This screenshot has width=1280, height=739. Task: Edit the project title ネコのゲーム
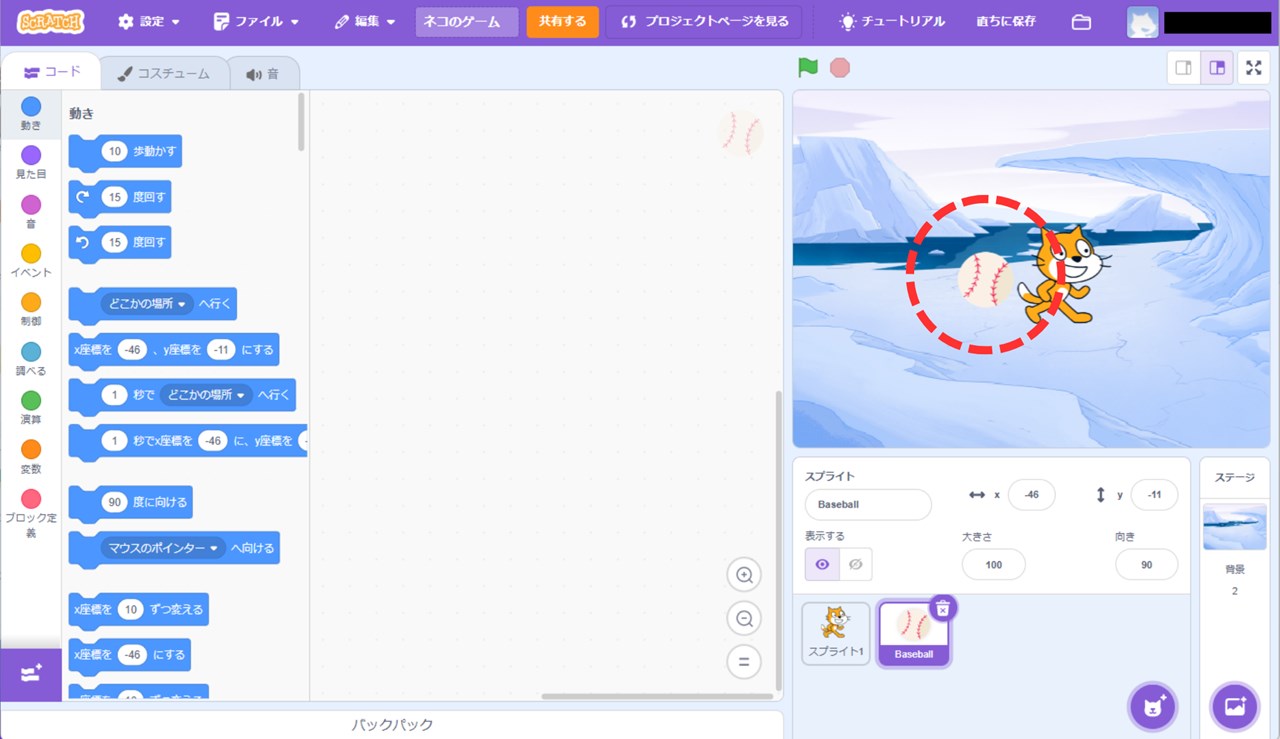(467, 22)
